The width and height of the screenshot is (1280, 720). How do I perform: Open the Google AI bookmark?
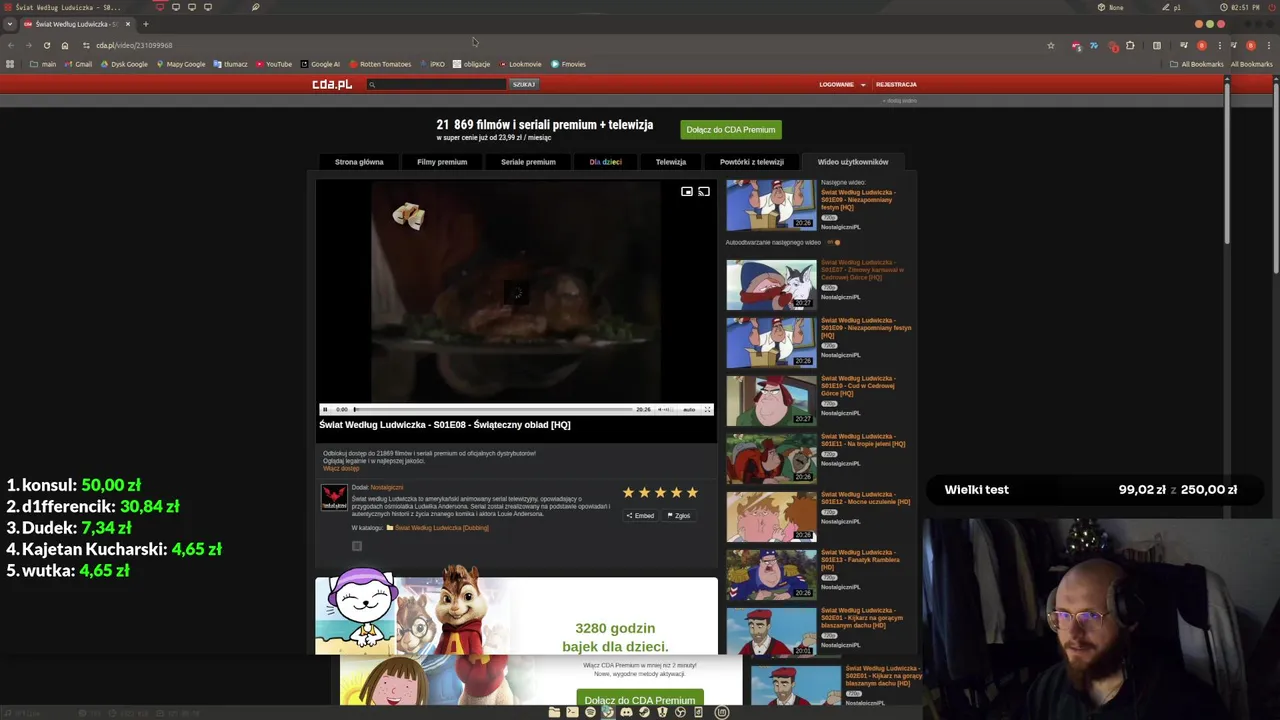point(320,64)
